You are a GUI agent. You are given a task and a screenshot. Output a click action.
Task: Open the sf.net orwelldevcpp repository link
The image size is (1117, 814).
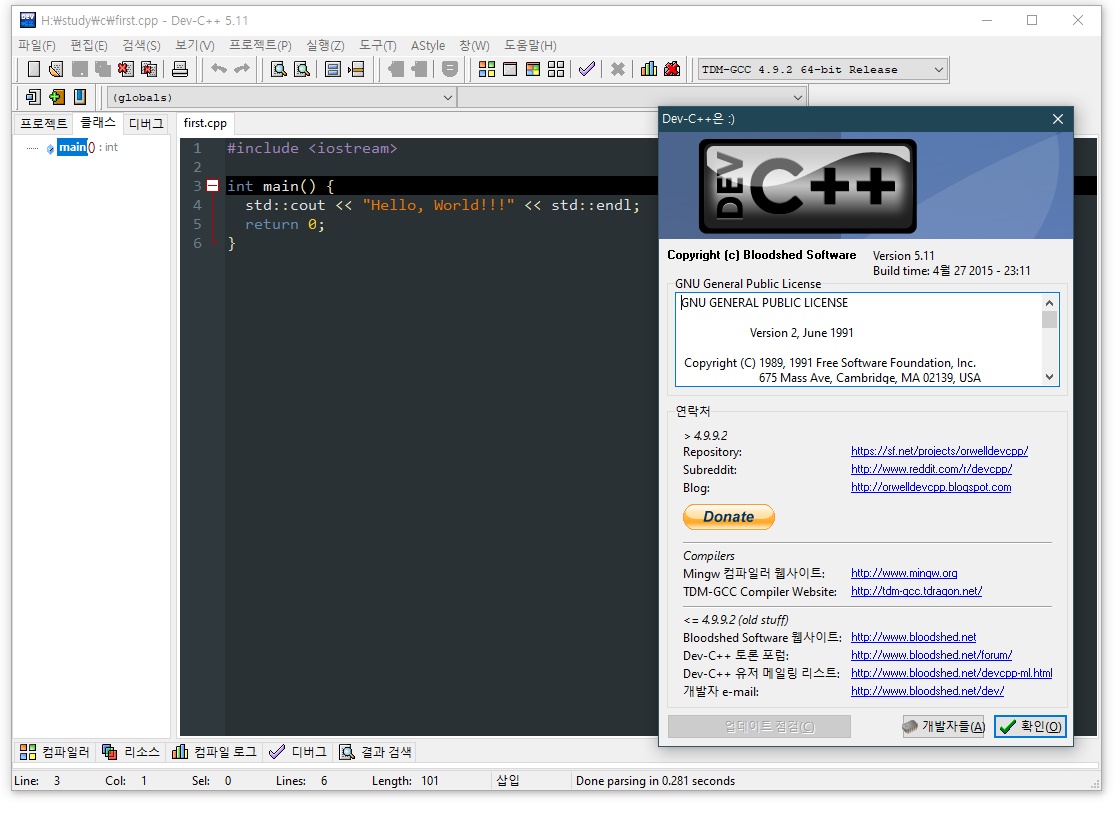tap(940, 452)
